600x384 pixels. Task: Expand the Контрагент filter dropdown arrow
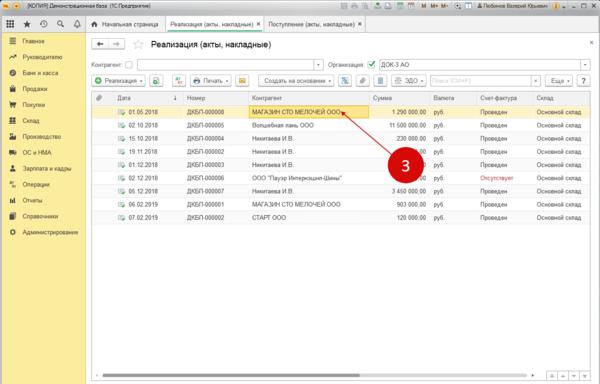point(318,65)
